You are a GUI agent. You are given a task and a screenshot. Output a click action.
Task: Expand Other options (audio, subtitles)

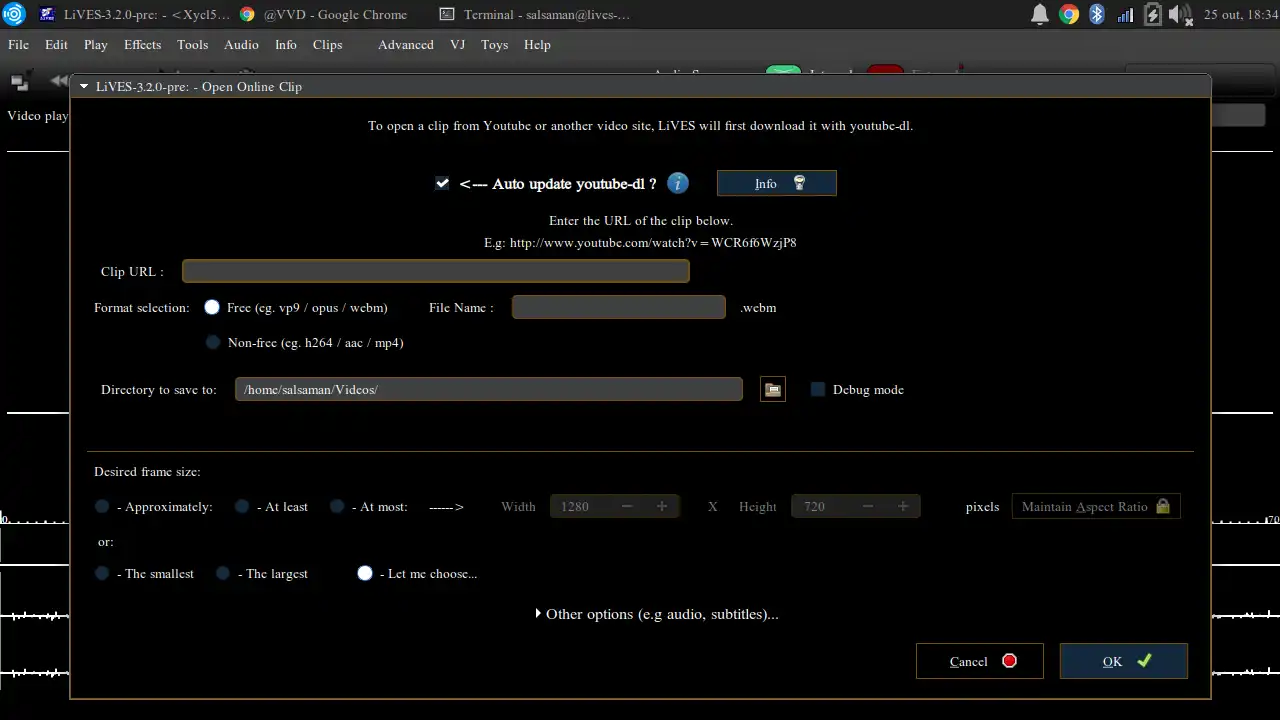coord(657,614)
